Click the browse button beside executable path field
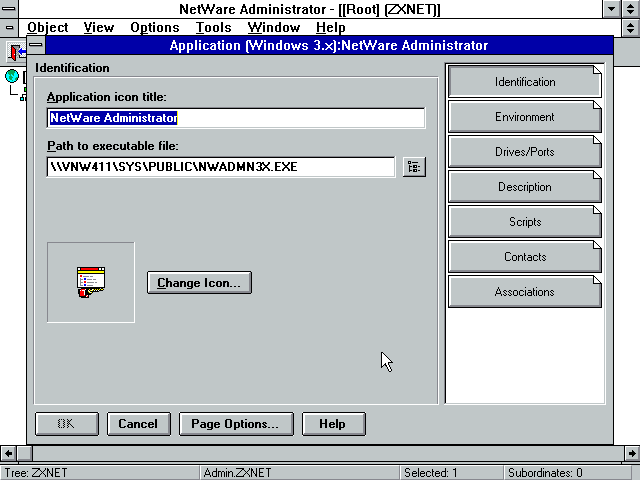640x480 pixels. click(414, 167)
